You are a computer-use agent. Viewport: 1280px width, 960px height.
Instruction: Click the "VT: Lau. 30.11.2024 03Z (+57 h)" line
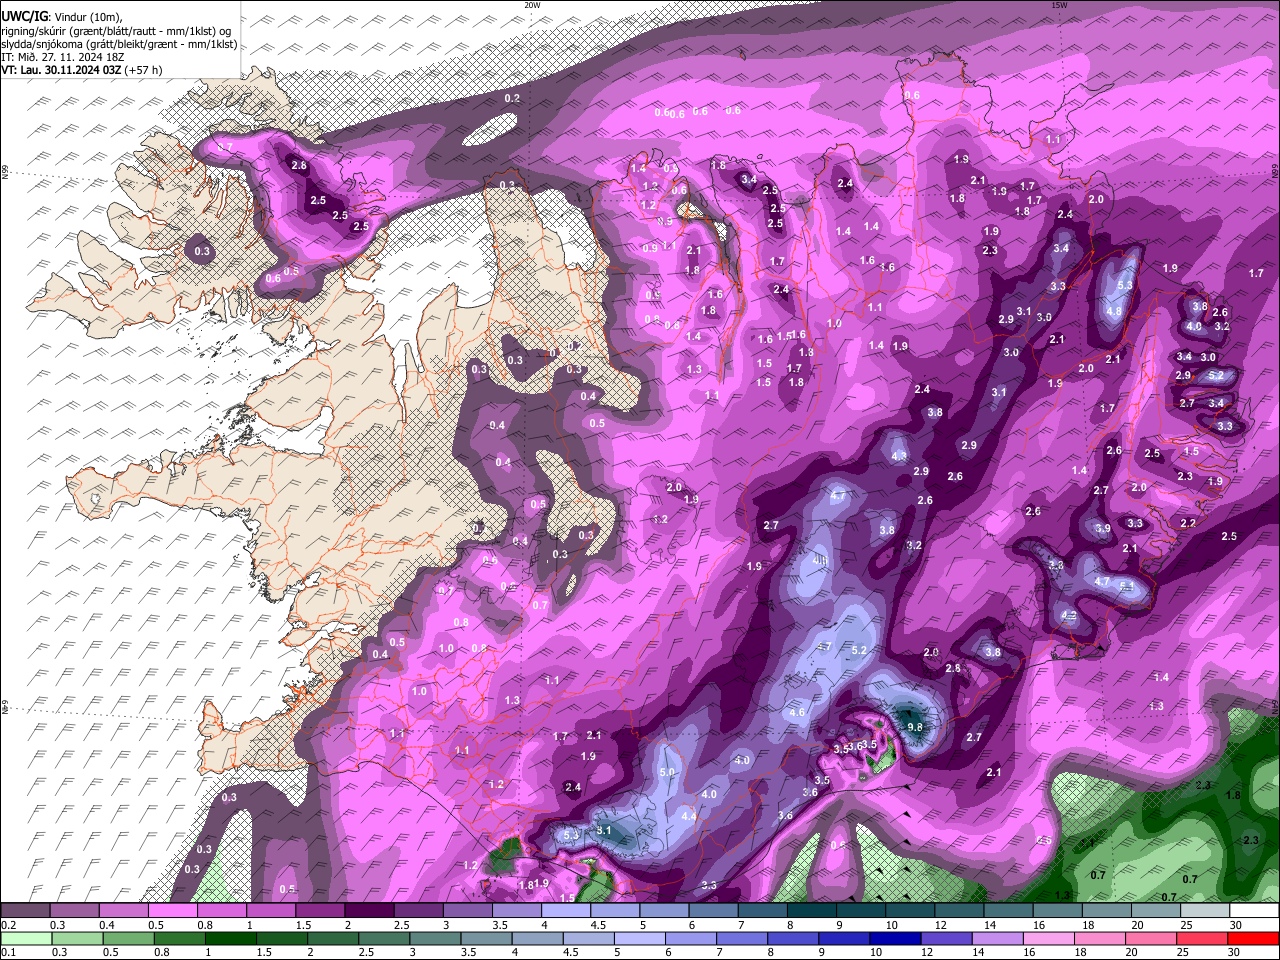(81, 70)
